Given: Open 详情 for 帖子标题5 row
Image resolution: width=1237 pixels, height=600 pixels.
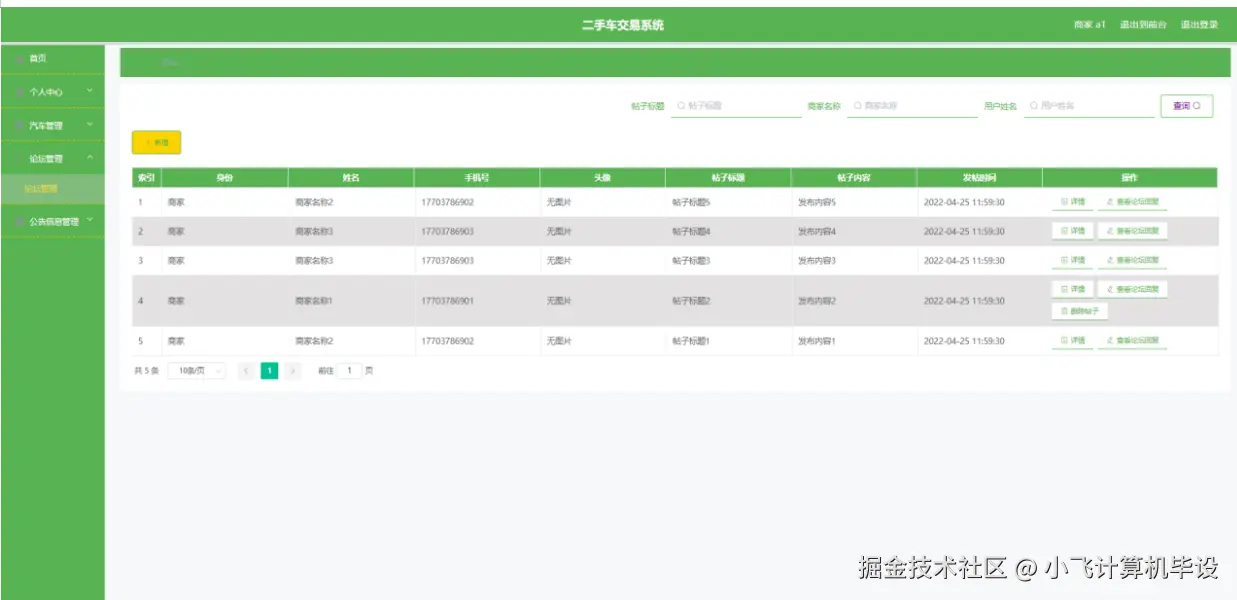Looking at the screenshot, I should point(1072,202).
